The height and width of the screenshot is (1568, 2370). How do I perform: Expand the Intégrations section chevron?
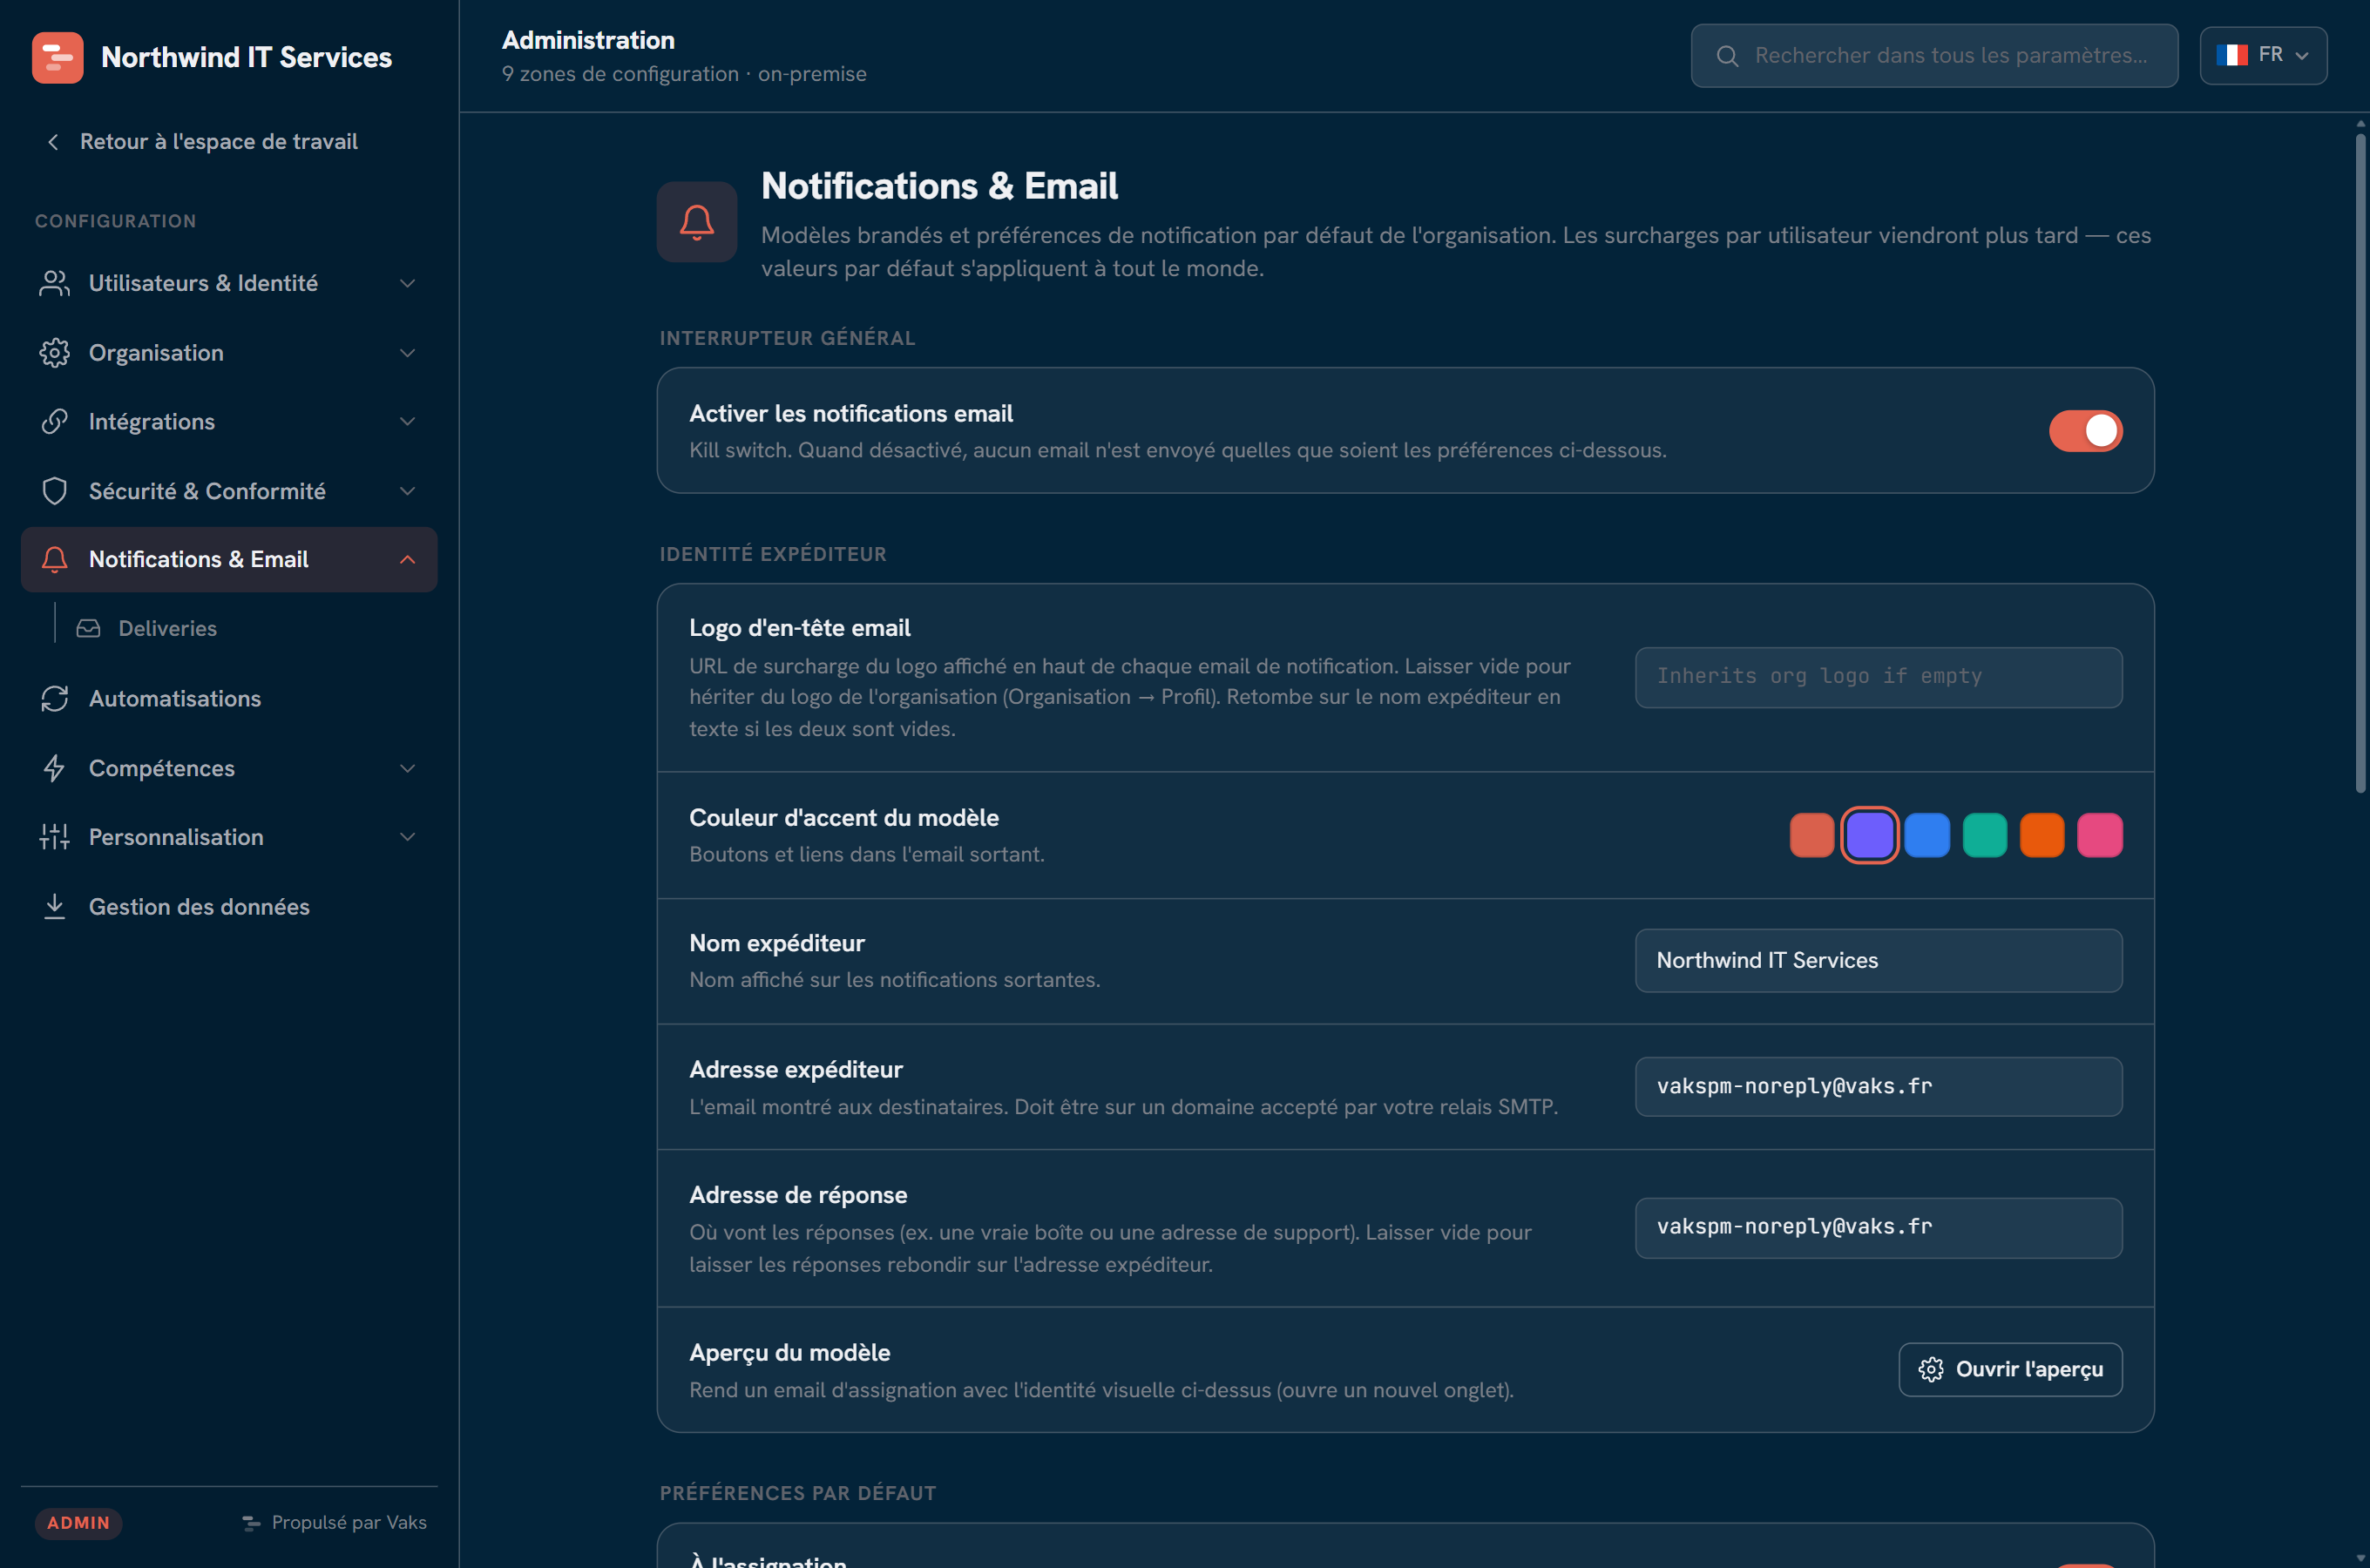[407, 422]
